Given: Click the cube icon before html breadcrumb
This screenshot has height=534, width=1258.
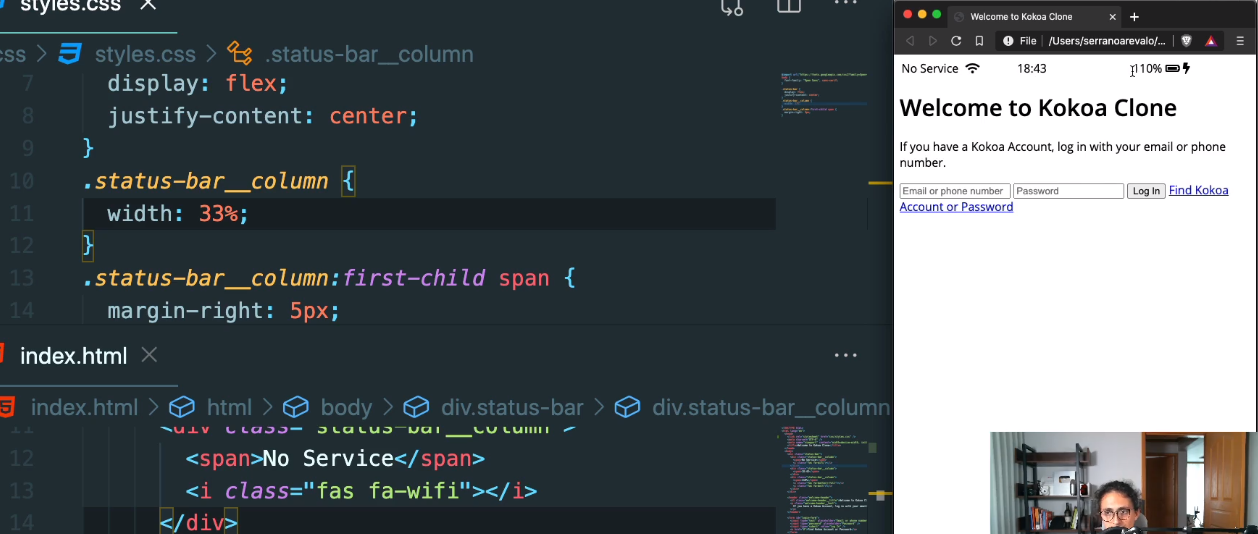Looking at the screenshot, I should pyautogui.click(x=181, y=407).
